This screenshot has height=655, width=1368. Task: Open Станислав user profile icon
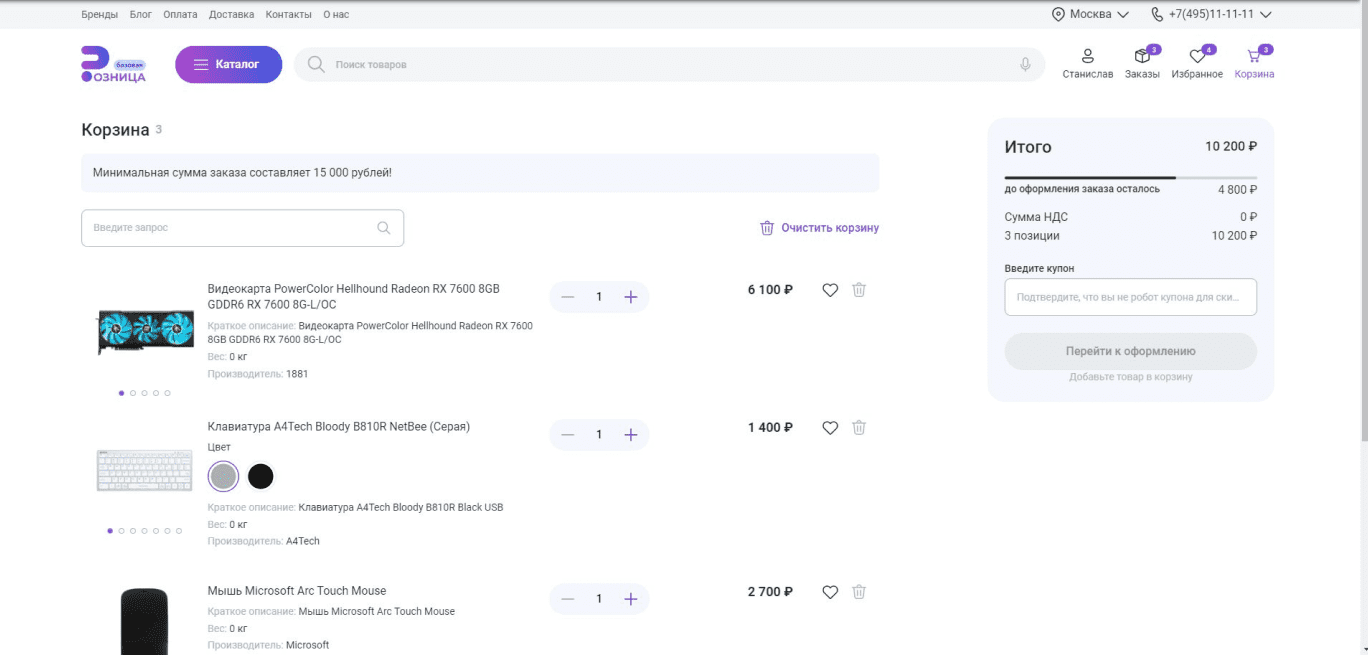point(1088,56)
